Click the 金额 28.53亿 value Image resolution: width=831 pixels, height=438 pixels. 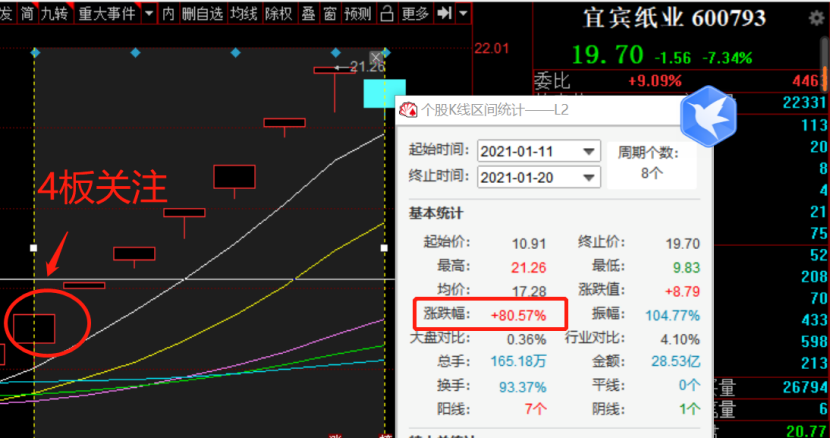(676, 362)
